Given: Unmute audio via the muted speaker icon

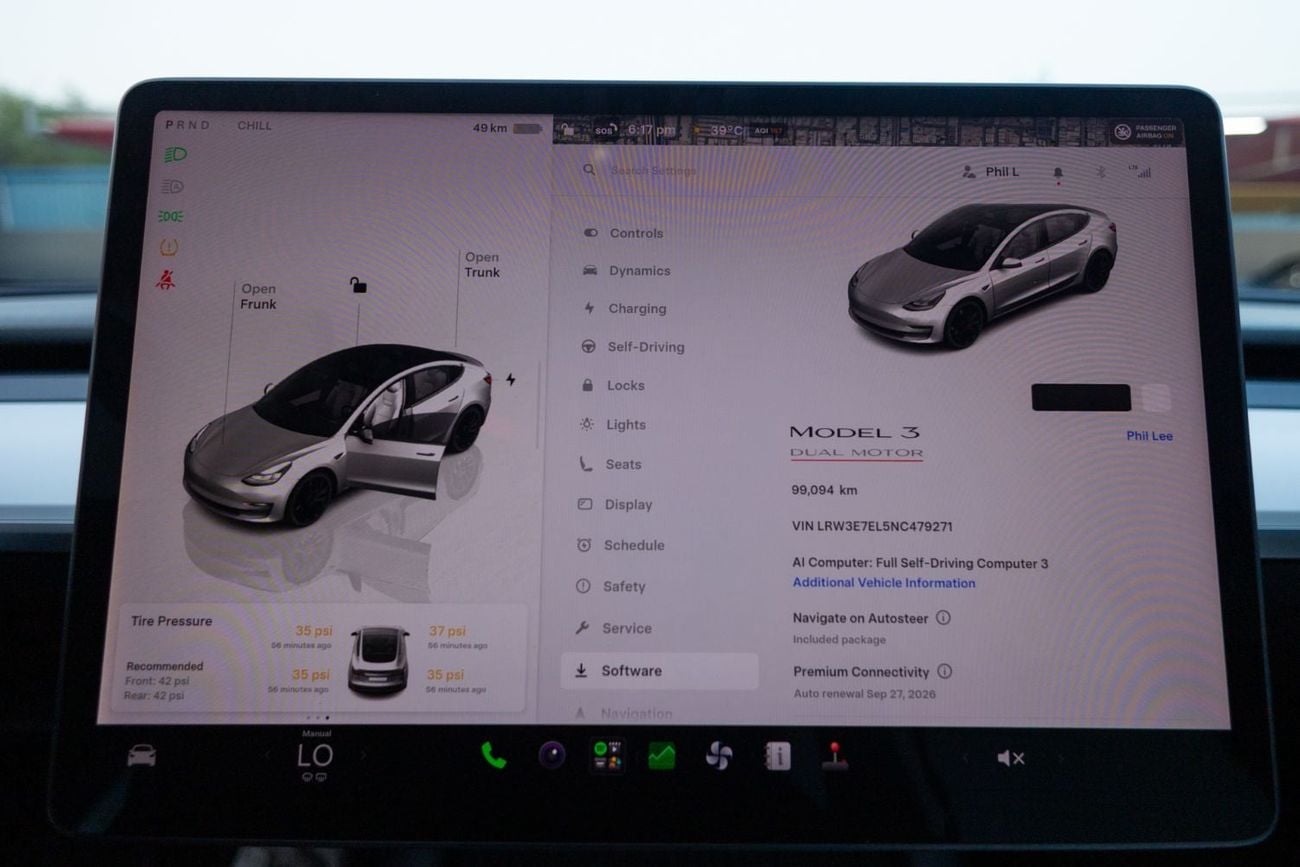Looking at the screenshot, I should 1010,758.
